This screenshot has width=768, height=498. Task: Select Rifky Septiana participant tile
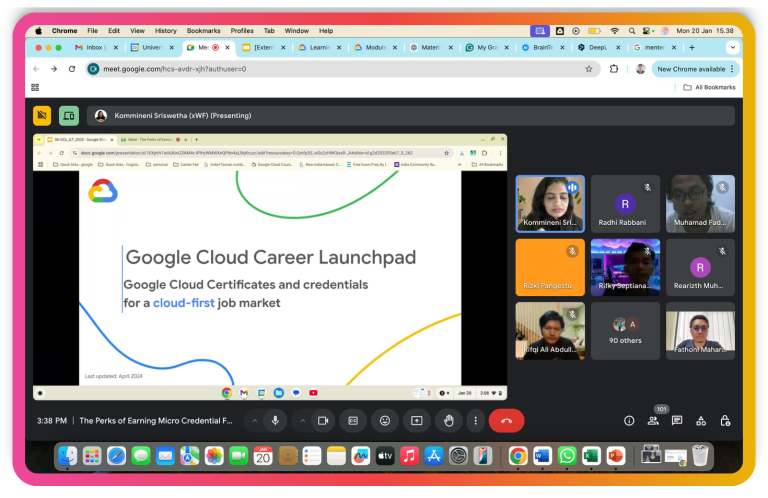click(x=625, y=267)
